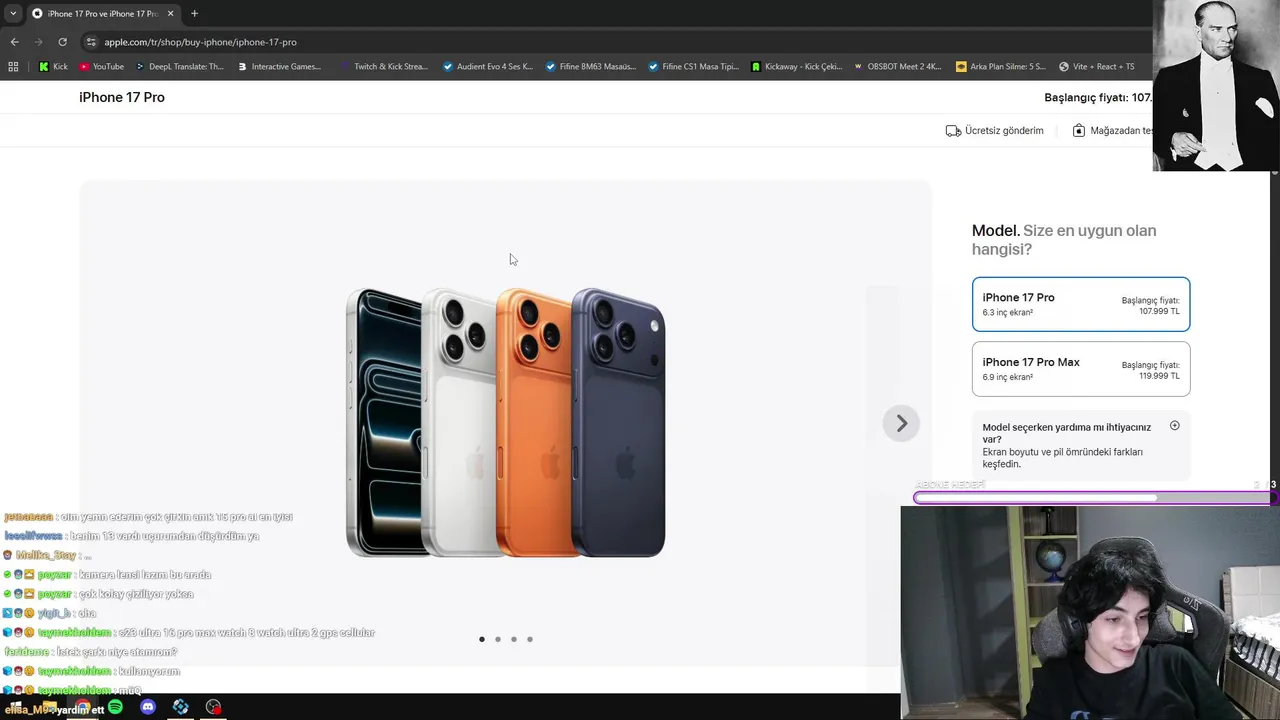Click the Başlangıç fiyatı header price text
The height and width of the screenshot is (720, 1280).
pyautogui.click(x=1098, y=97)
